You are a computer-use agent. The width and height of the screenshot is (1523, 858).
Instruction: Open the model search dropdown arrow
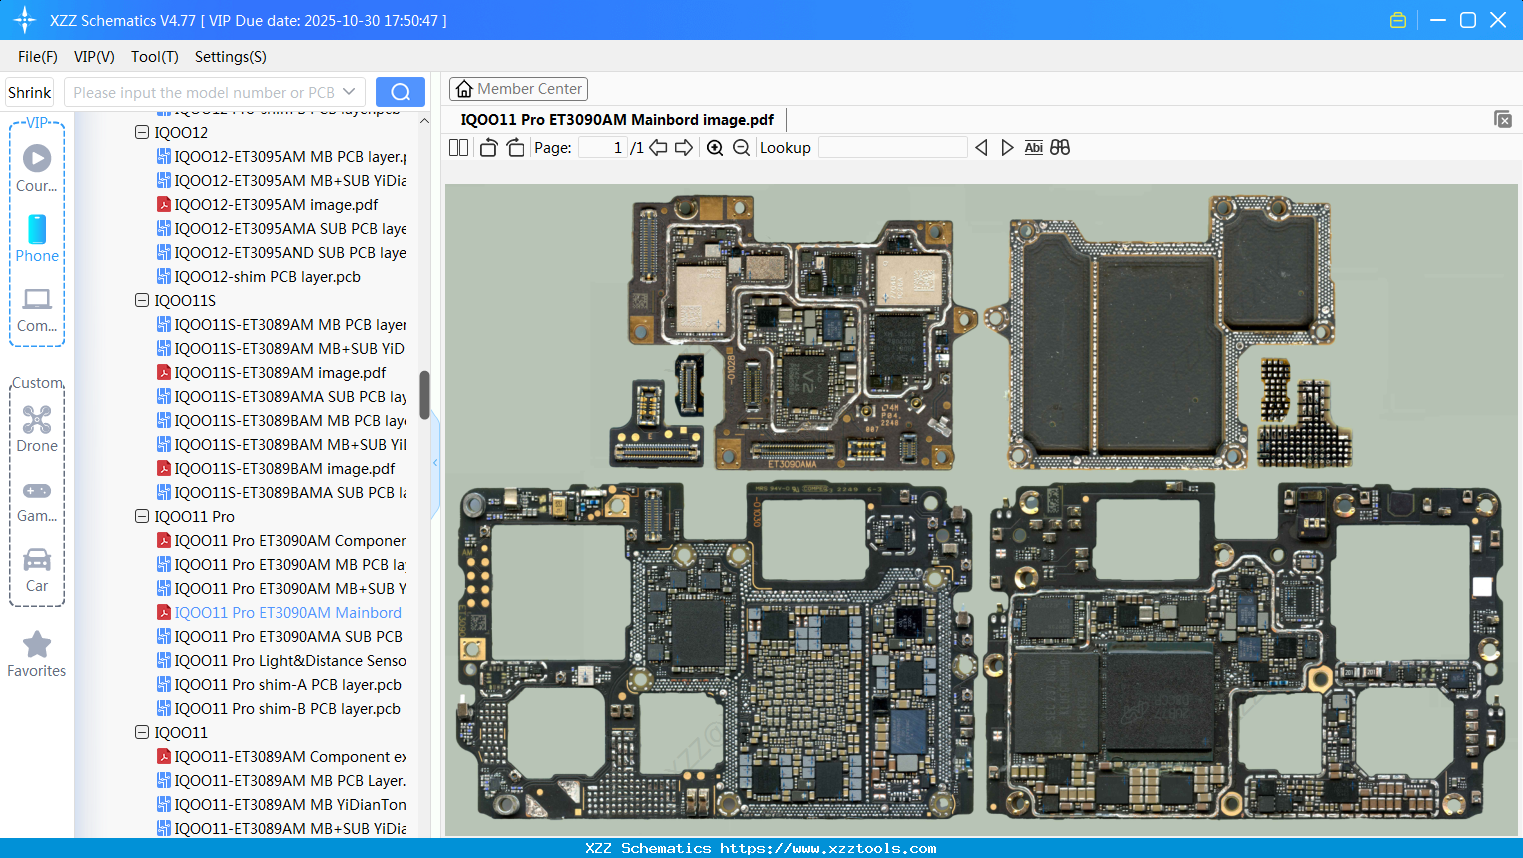(349, 91)
